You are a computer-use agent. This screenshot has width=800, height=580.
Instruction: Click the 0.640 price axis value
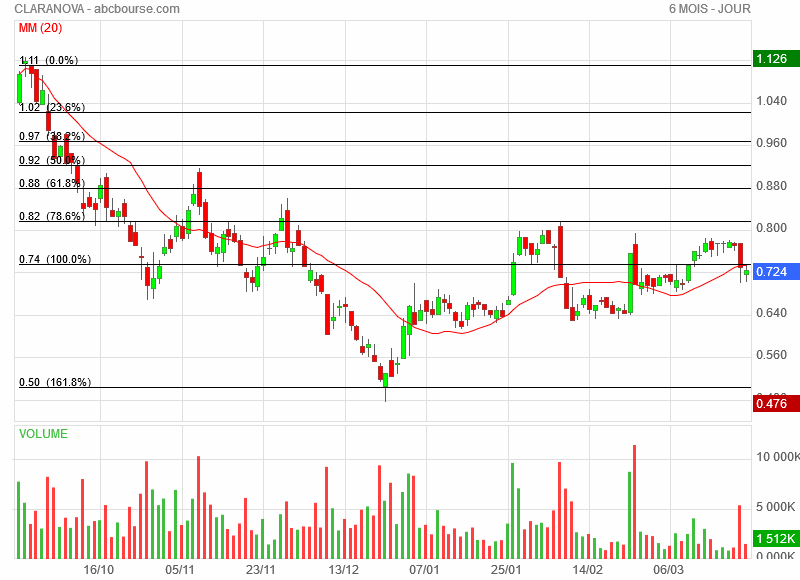tap(771, 312)
